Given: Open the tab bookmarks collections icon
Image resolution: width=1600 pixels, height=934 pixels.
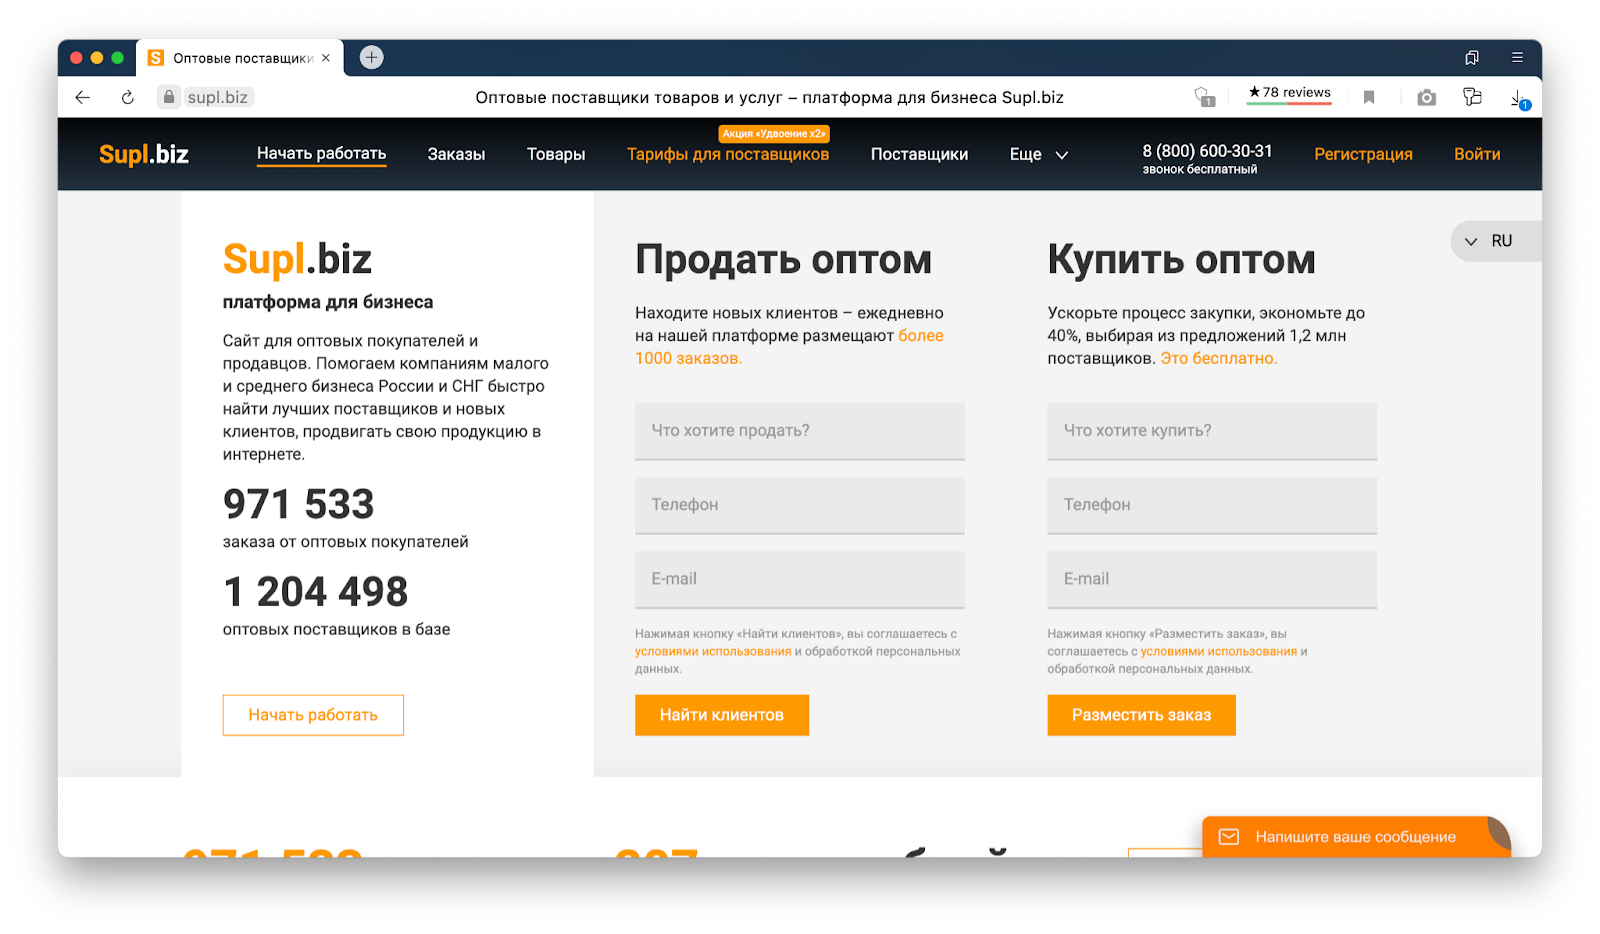Looking at the screenshot, I should pos(1472,58).
